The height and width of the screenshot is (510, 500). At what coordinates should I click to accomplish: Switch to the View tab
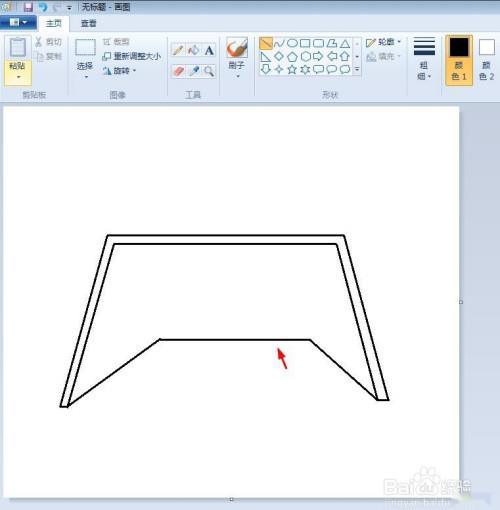pos(88,23)
